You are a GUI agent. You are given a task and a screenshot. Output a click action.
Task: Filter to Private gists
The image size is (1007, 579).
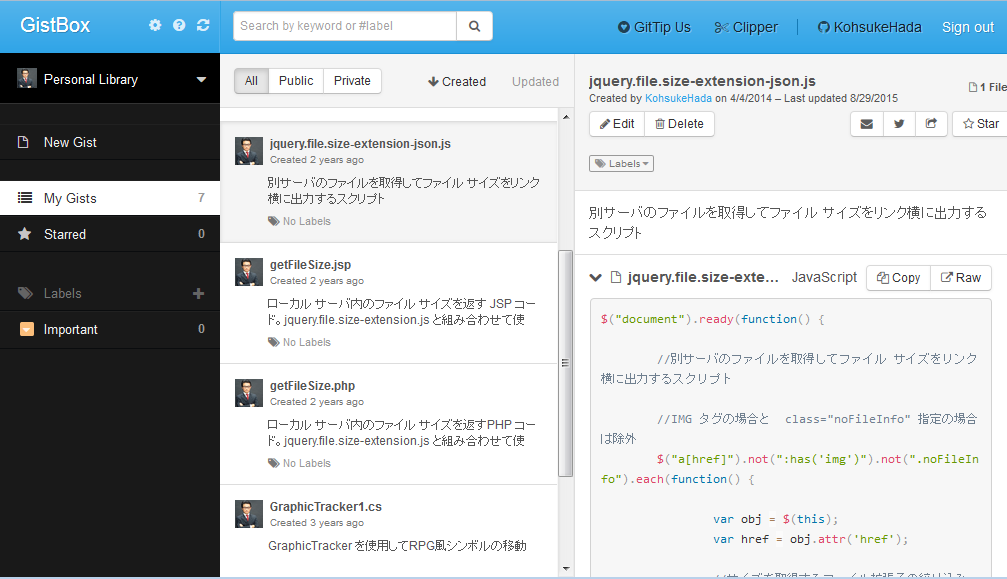(x=352, y=81)
